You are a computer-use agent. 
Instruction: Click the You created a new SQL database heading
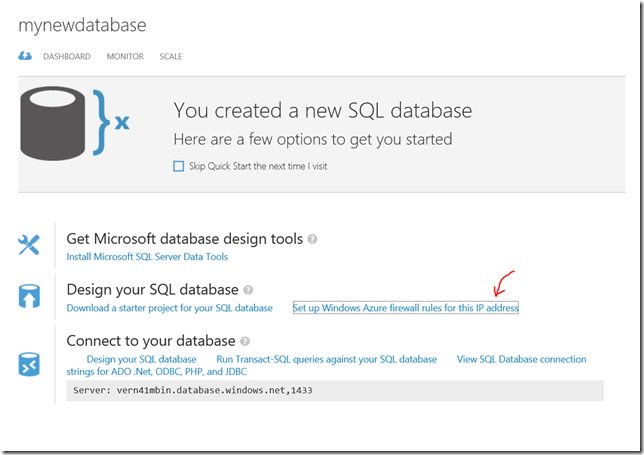tap(323, 110)
